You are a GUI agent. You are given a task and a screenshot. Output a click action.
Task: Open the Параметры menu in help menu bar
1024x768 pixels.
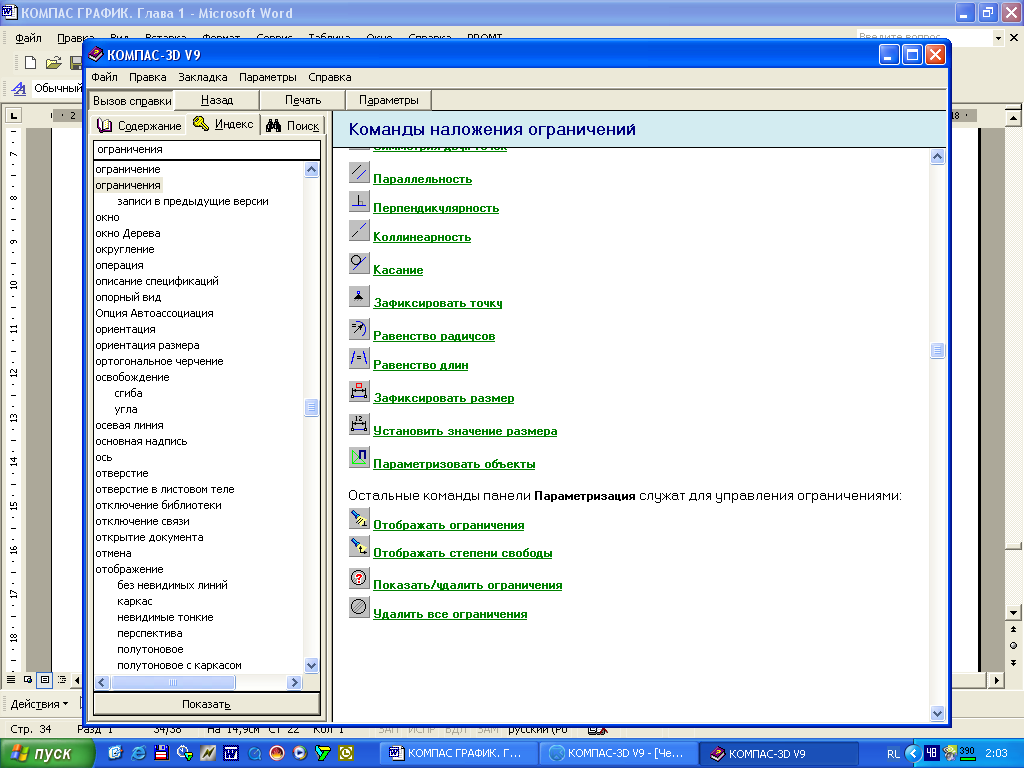tap(268, 77)
